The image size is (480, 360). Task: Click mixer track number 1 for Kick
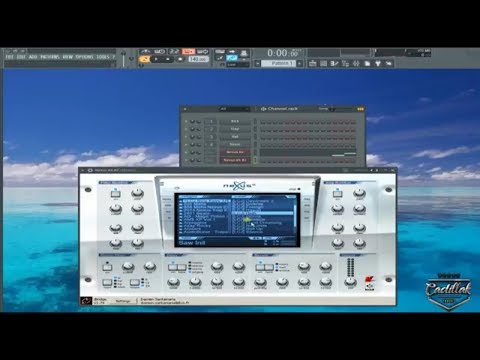[211, 121]
